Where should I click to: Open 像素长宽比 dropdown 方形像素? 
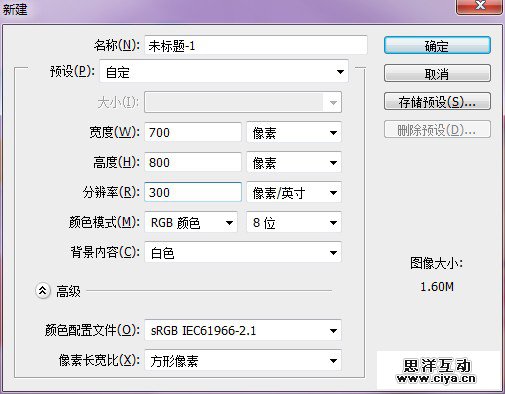pos(243,360)
